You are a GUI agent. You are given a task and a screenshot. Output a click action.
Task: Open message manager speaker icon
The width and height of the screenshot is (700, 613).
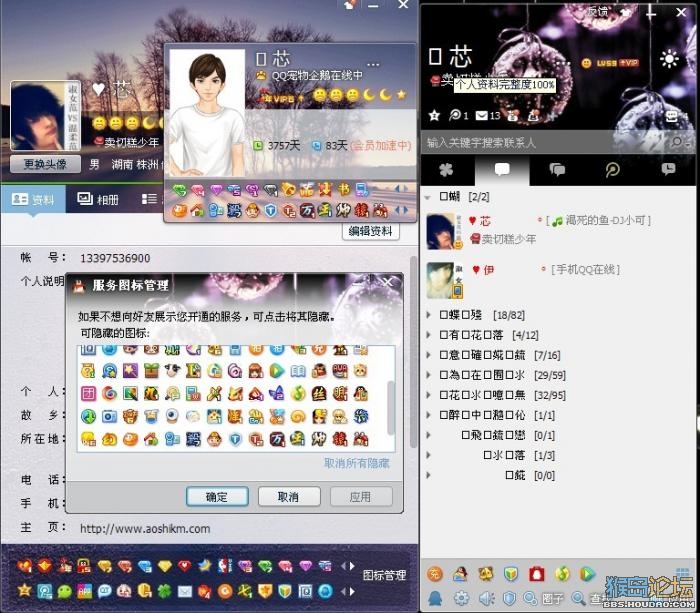(487, 598)
